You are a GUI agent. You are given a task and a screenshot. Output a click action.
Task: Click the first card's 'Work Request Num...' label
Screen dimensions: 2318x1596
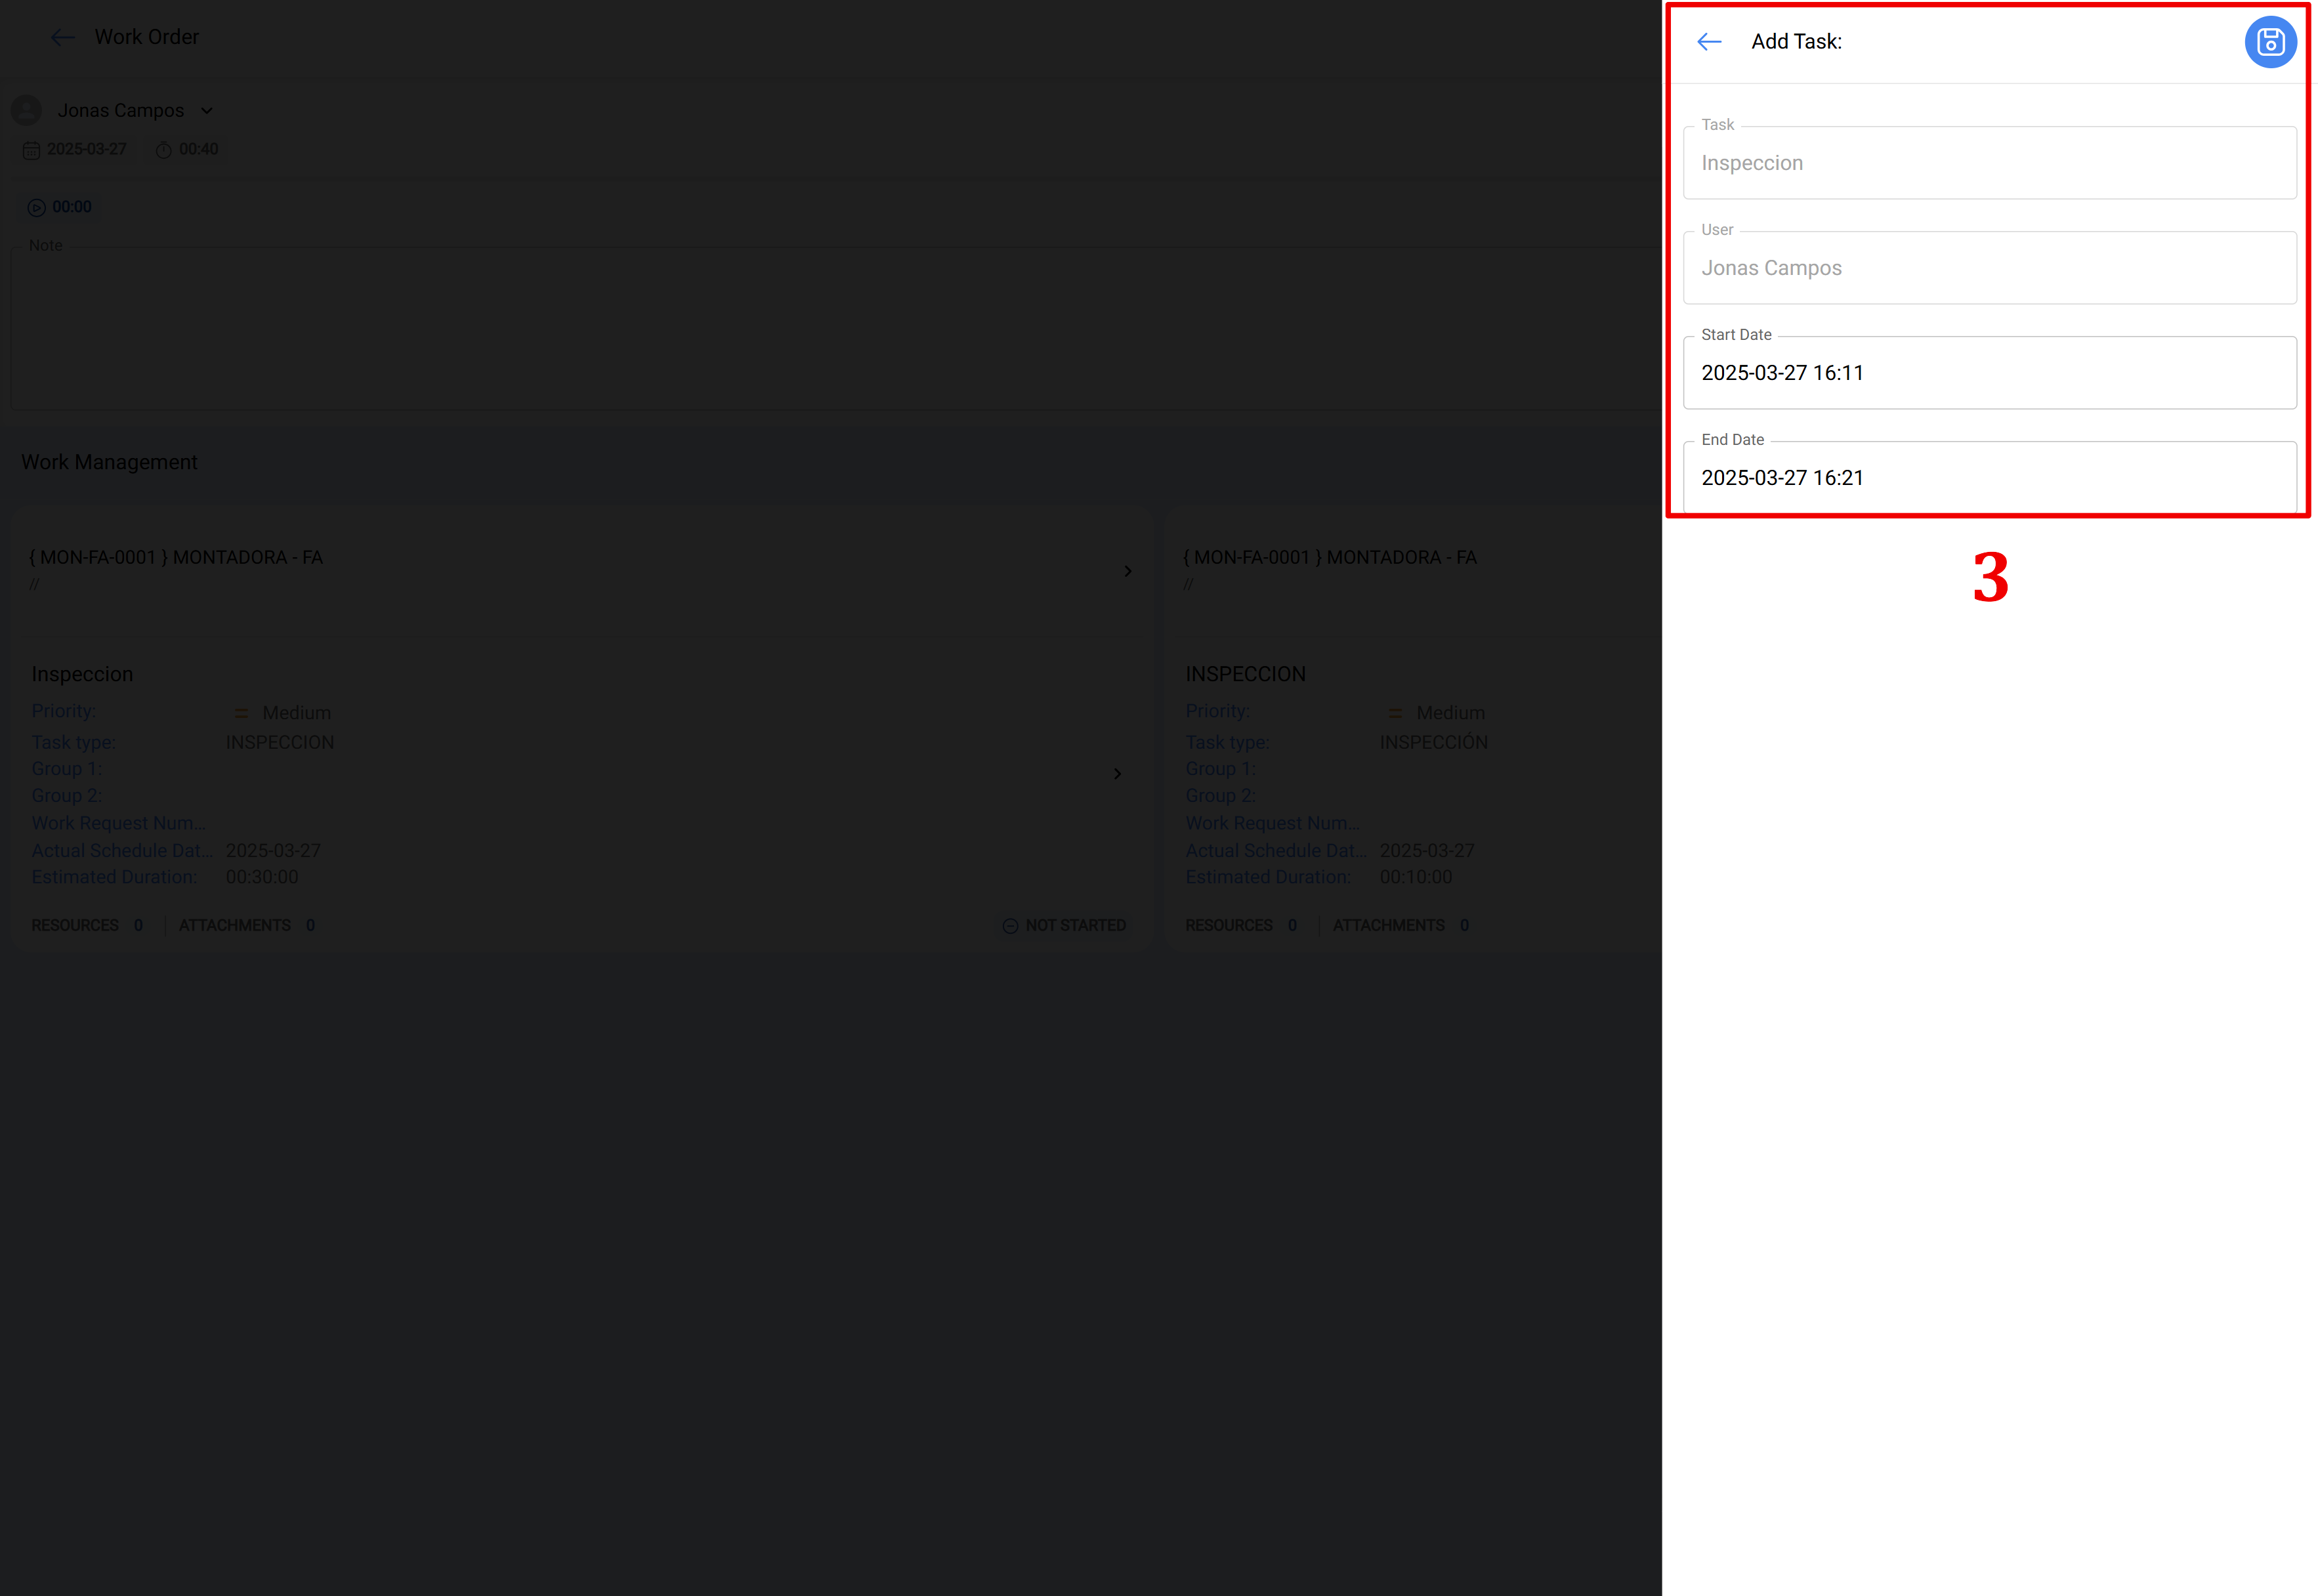coord(118,823)
